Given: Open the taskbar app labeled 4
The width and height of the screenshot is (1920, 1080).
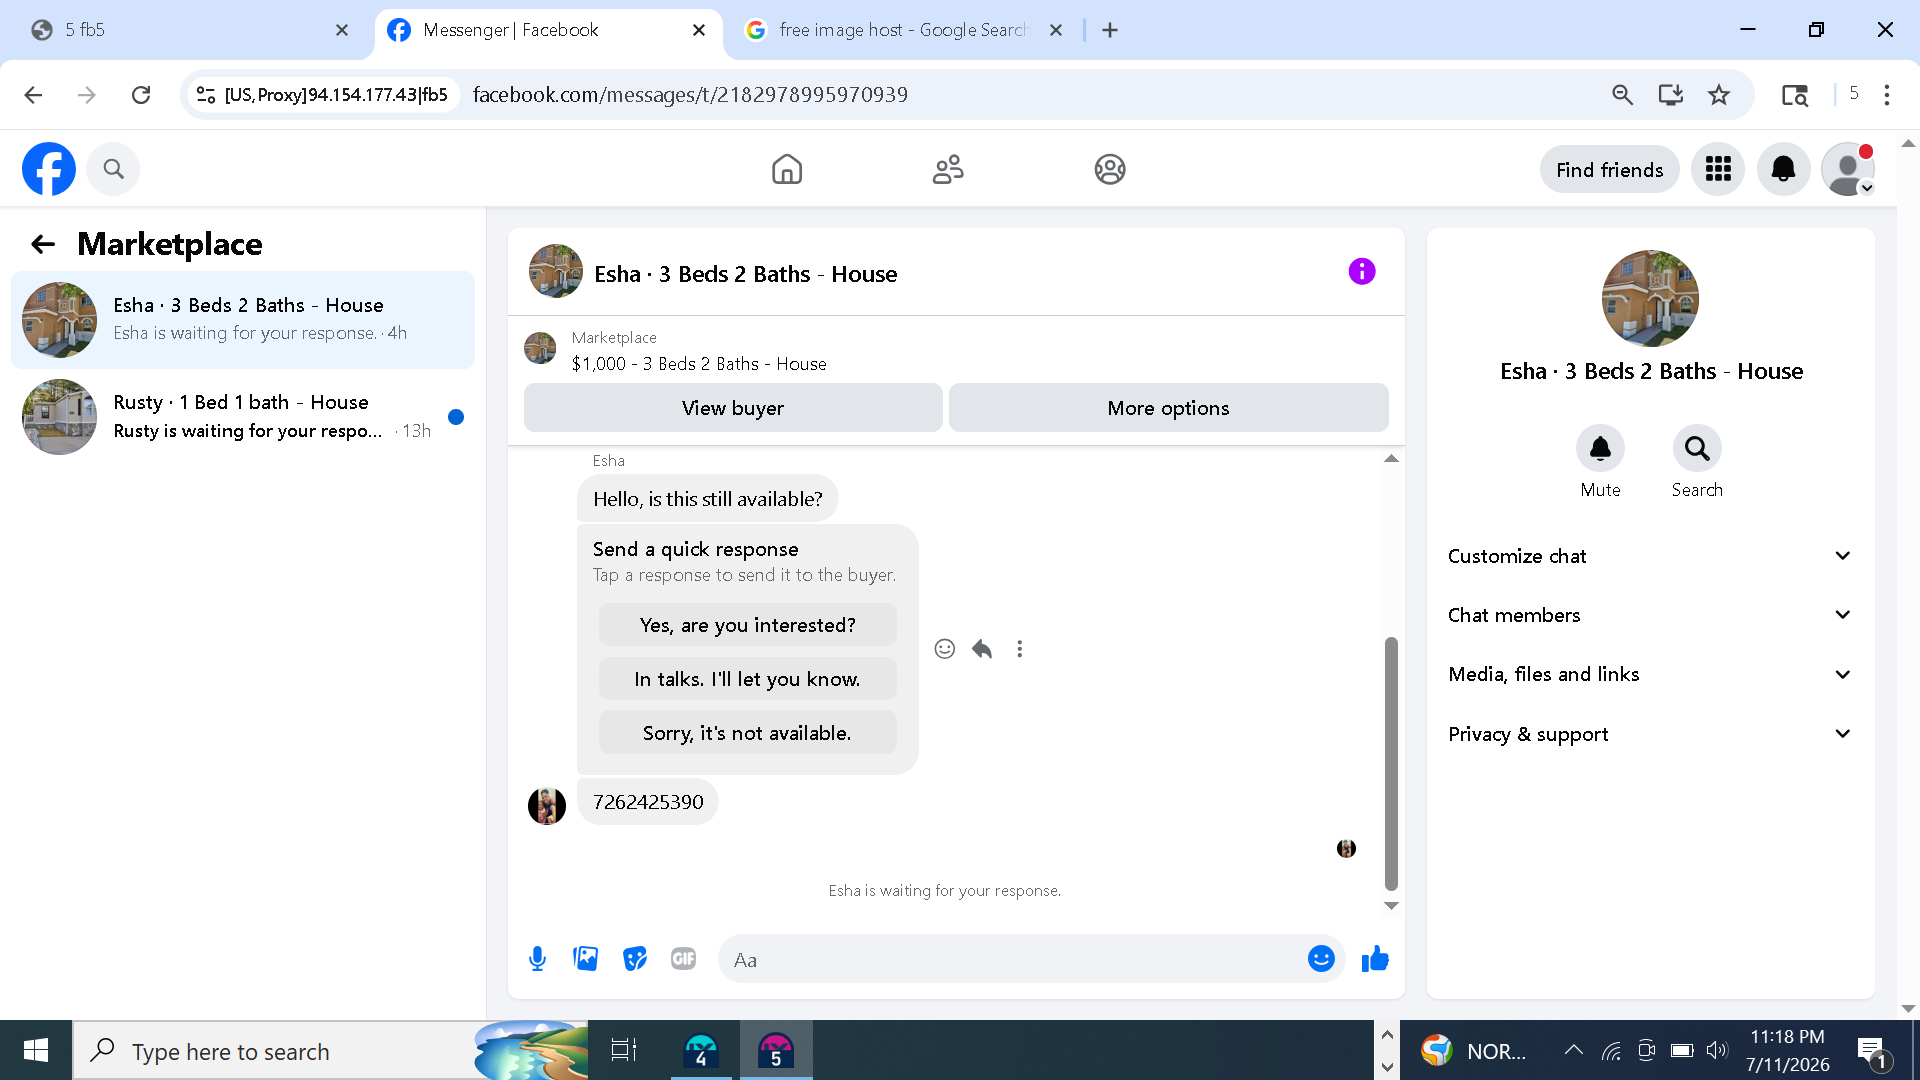Looking at the screenshot, I should pos(701,1050).
